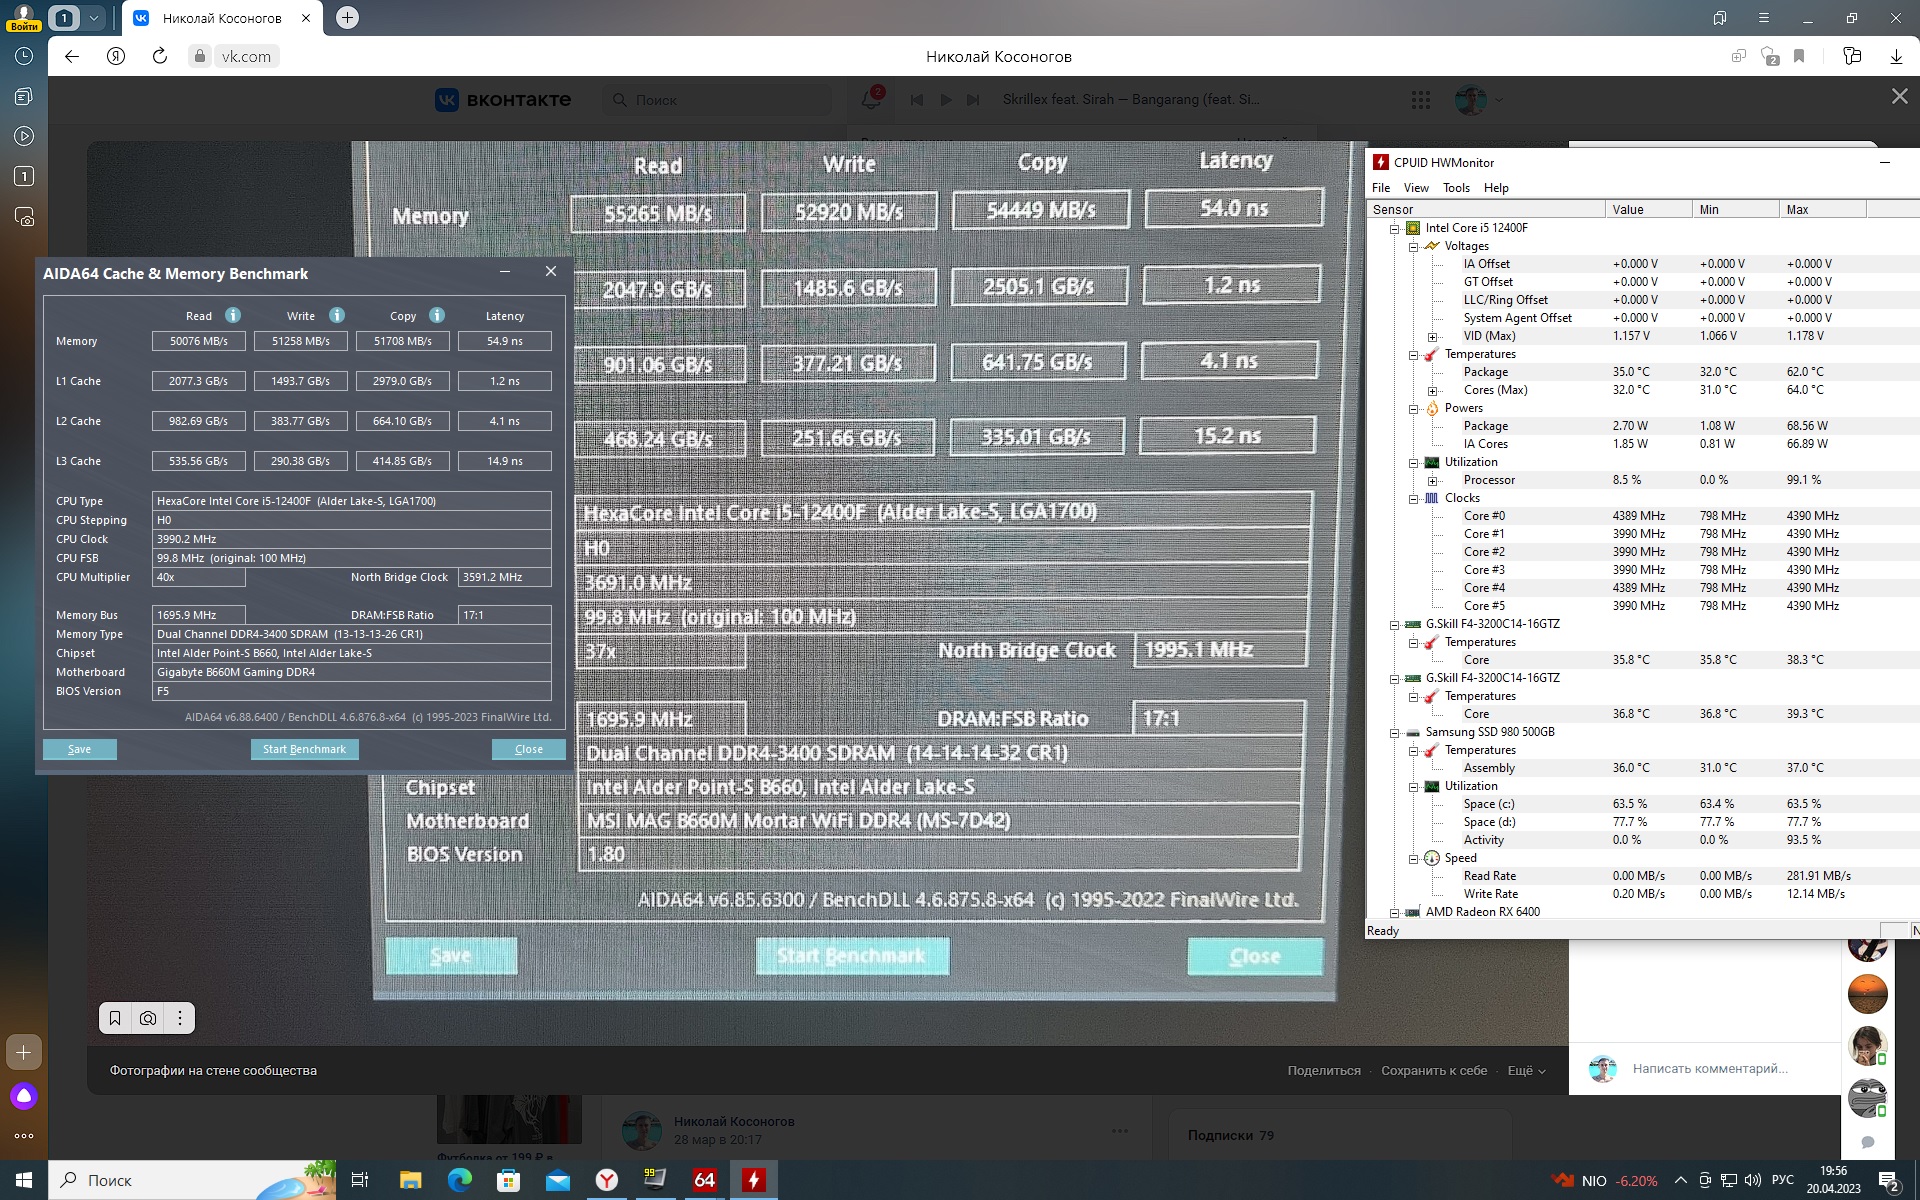Collapse the Samsung SSD 980 500GB node
Viewport: 1920px width, 1200px height.
click(x=1394, y=733)
